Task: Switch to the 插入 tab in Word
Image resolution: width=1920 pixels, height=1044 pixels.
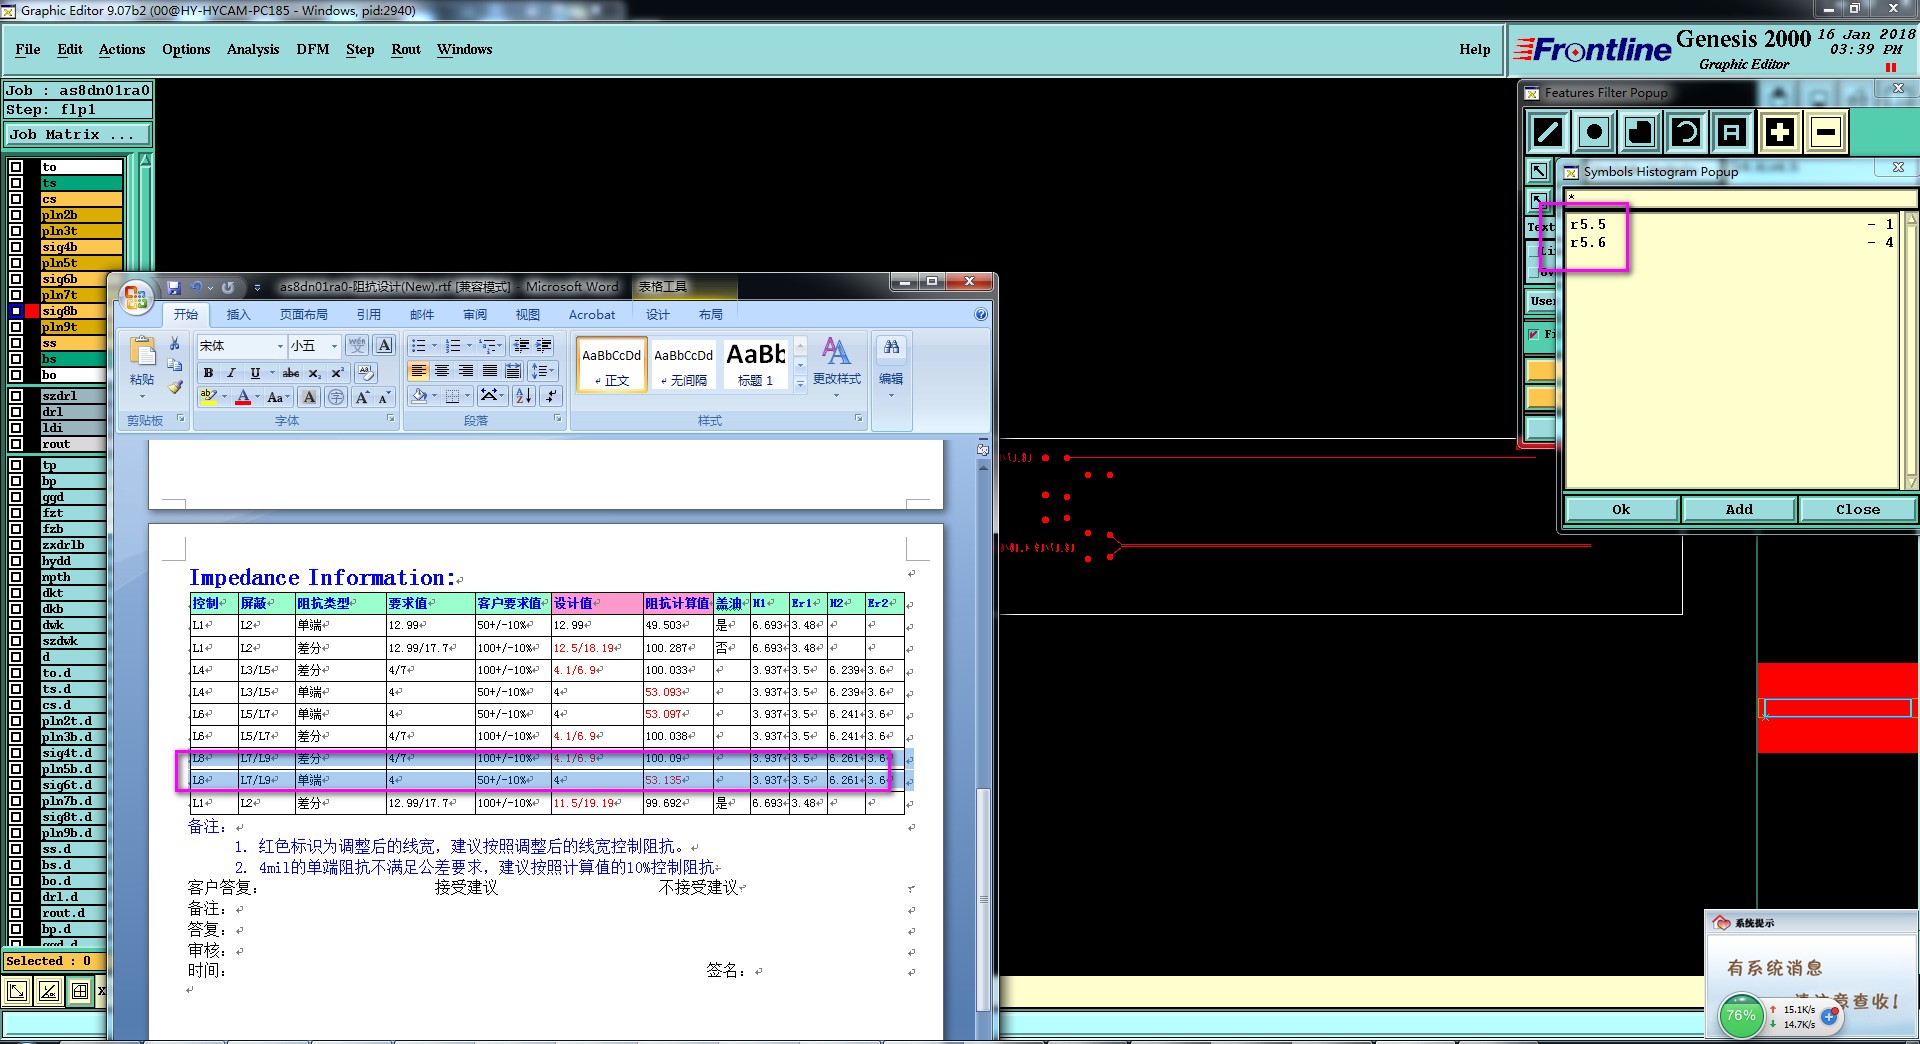Action: coord(238,314)
